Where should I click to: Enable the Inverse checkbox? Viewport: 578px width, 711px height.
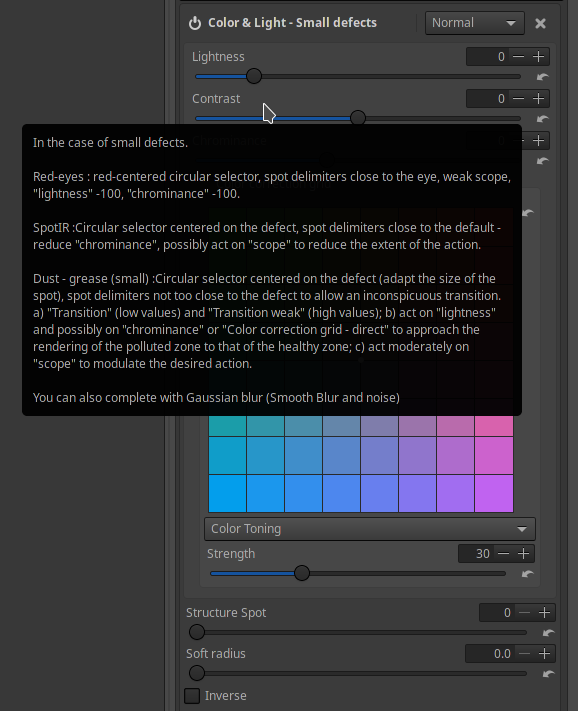(192, 696)
